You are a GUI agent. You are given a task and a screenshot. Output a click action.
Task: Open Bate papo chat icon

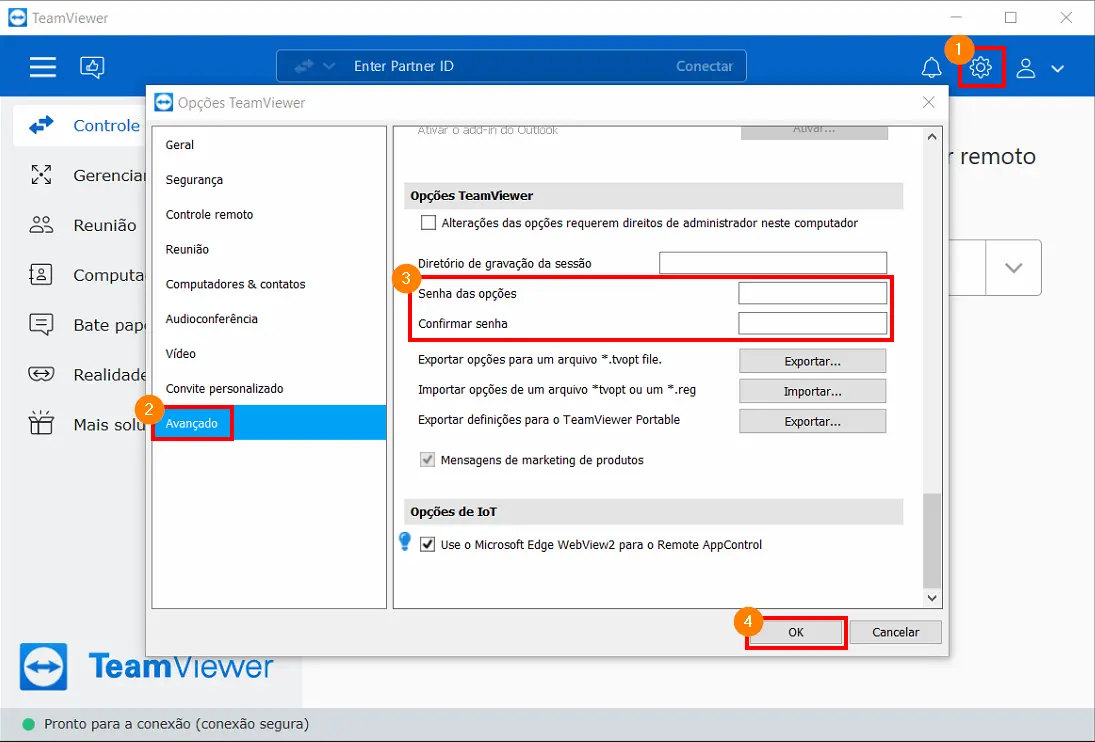click(41, 325)
